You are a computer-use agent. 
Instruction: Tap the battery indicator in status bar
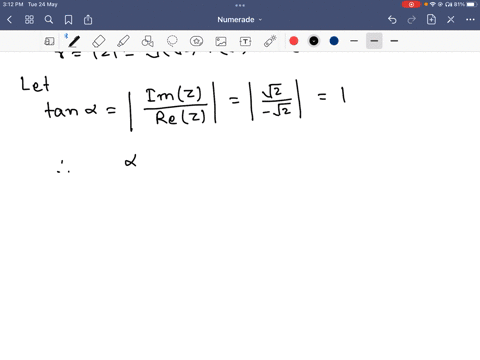click(x=472, y=4)
